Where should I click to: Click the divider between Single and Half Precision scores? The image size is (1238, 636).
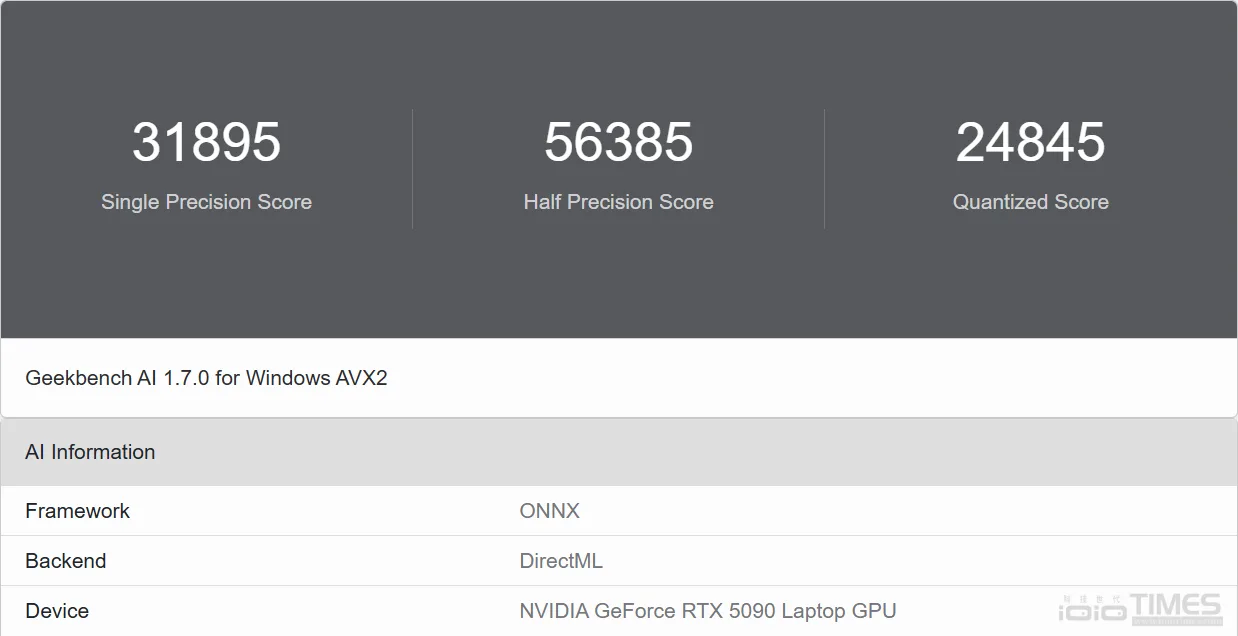pos(413,169)
